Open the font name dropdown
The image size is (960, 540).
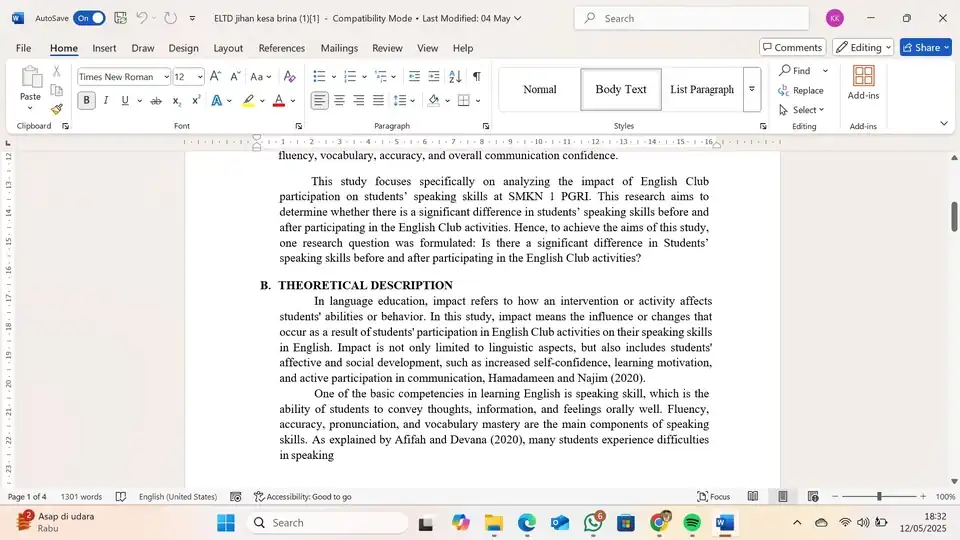click(x=166, y=77)
